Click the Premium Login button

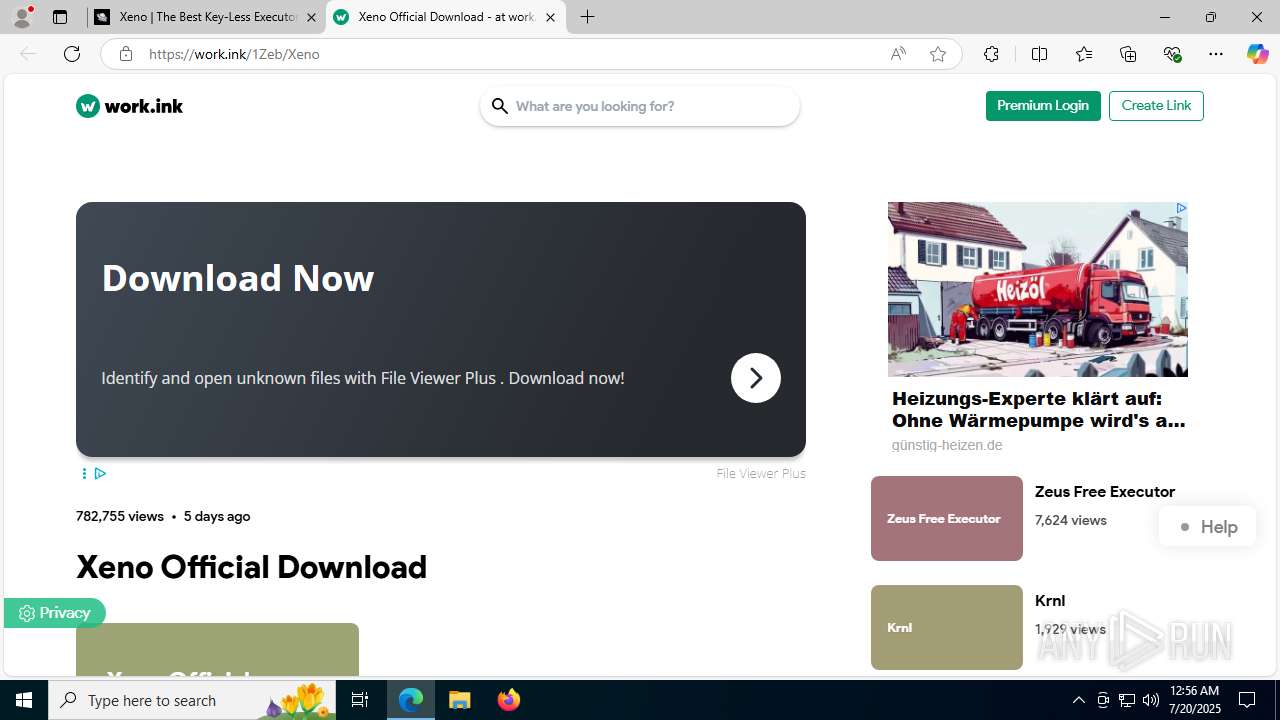coord(1043,106)
